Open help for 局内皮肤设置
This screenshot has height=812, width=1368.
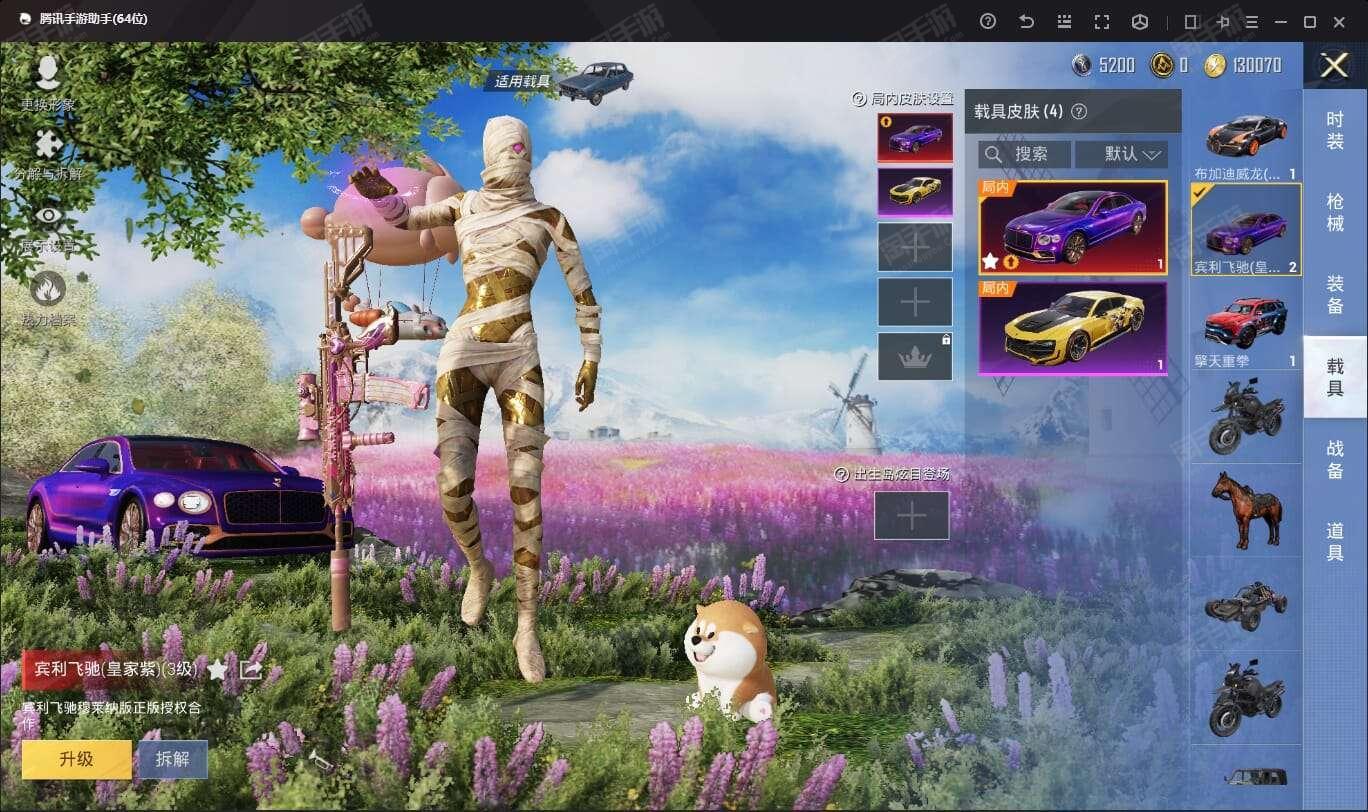click(x=859, y=99)
